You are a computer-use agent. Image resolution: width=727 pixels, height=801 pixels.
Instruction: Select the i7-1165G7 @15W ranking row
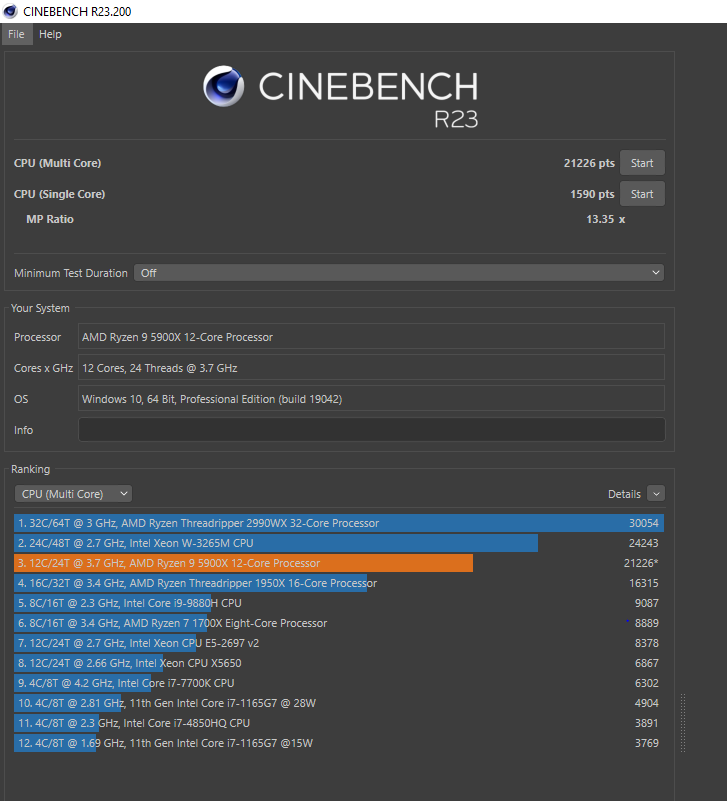coord(339,743)
